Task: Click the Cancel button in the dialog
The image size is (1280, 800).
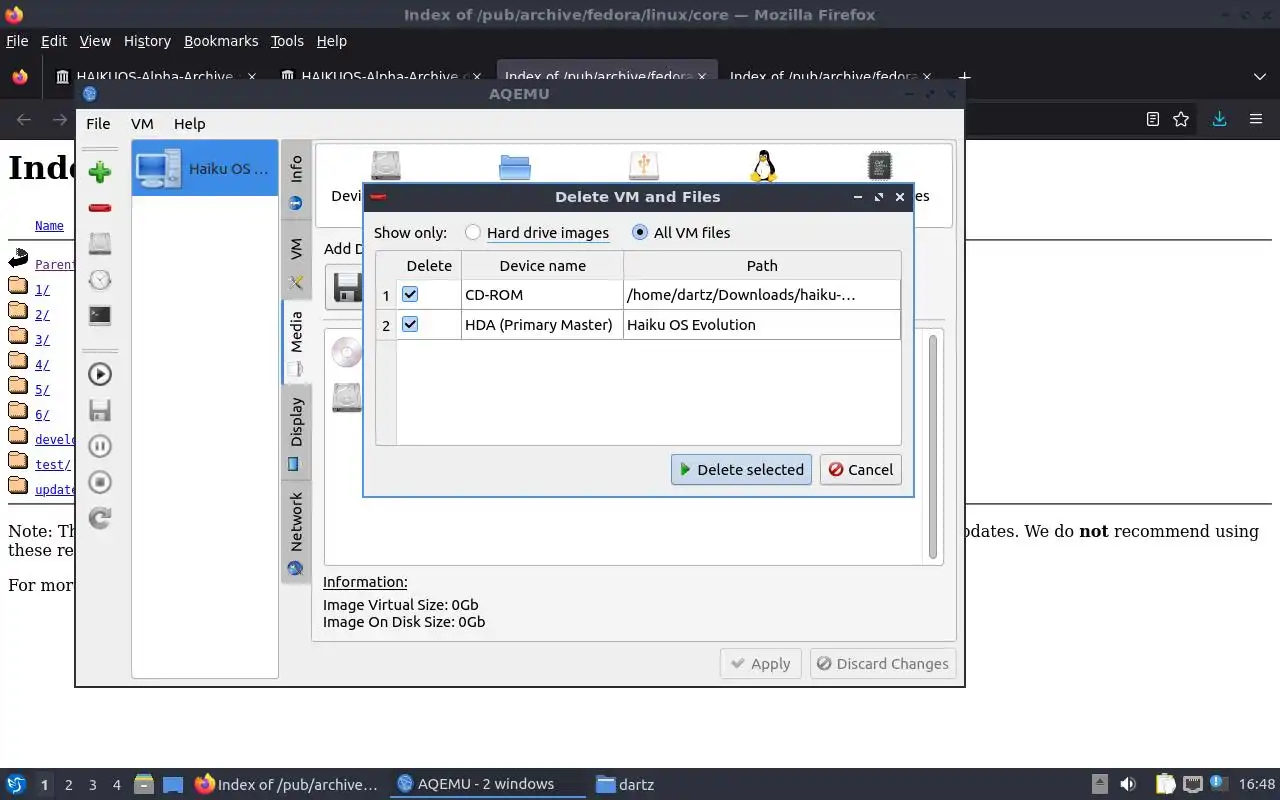Action: pos(860,470)
